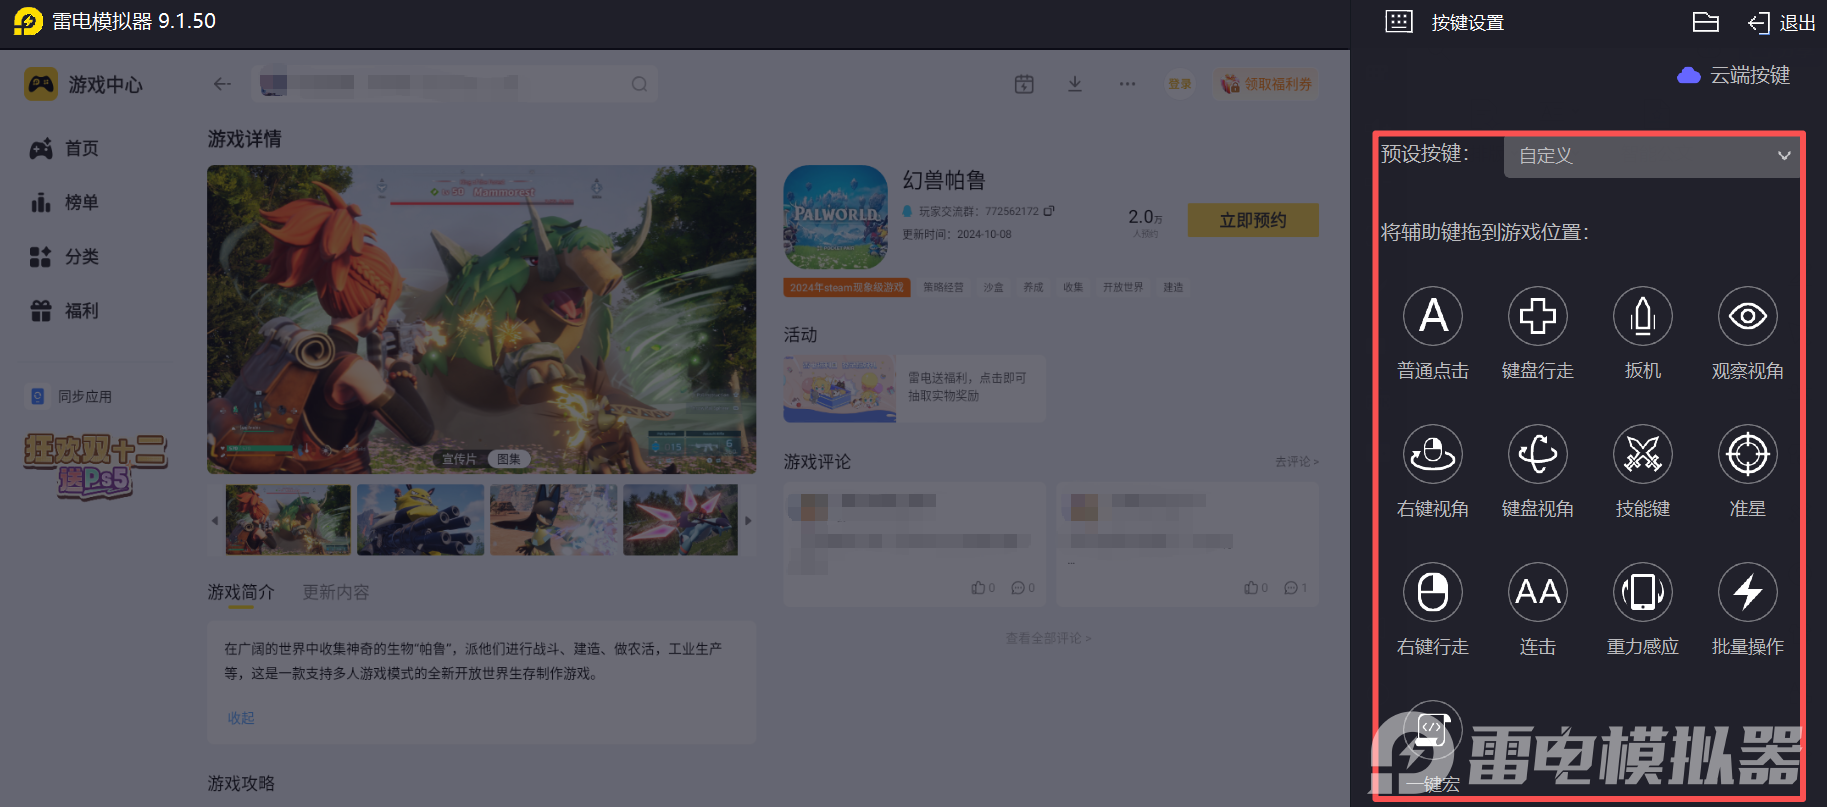The image size is (1827, 807).
Task: Select the 键盘行走 keyboard walk icon
Action: coord(1537,317)
